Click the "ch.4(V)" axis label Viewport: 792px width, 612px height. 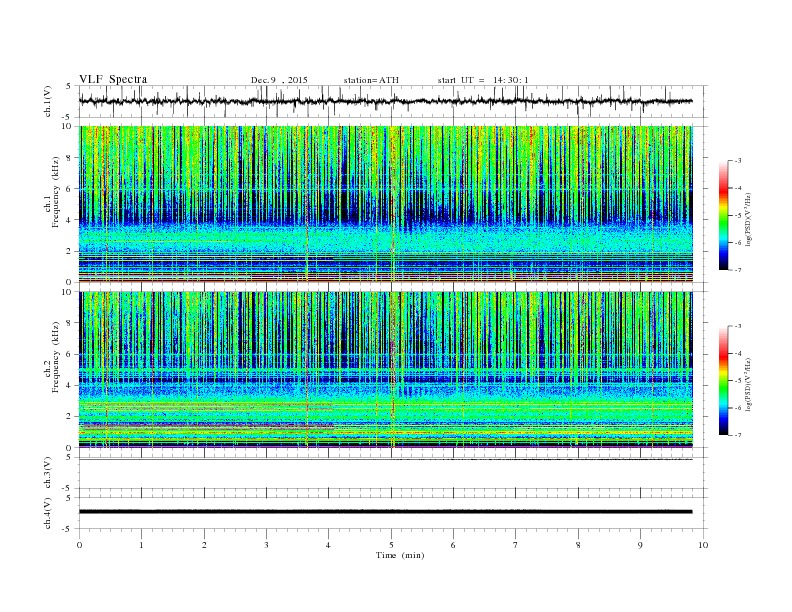click(x=48, y=513)
